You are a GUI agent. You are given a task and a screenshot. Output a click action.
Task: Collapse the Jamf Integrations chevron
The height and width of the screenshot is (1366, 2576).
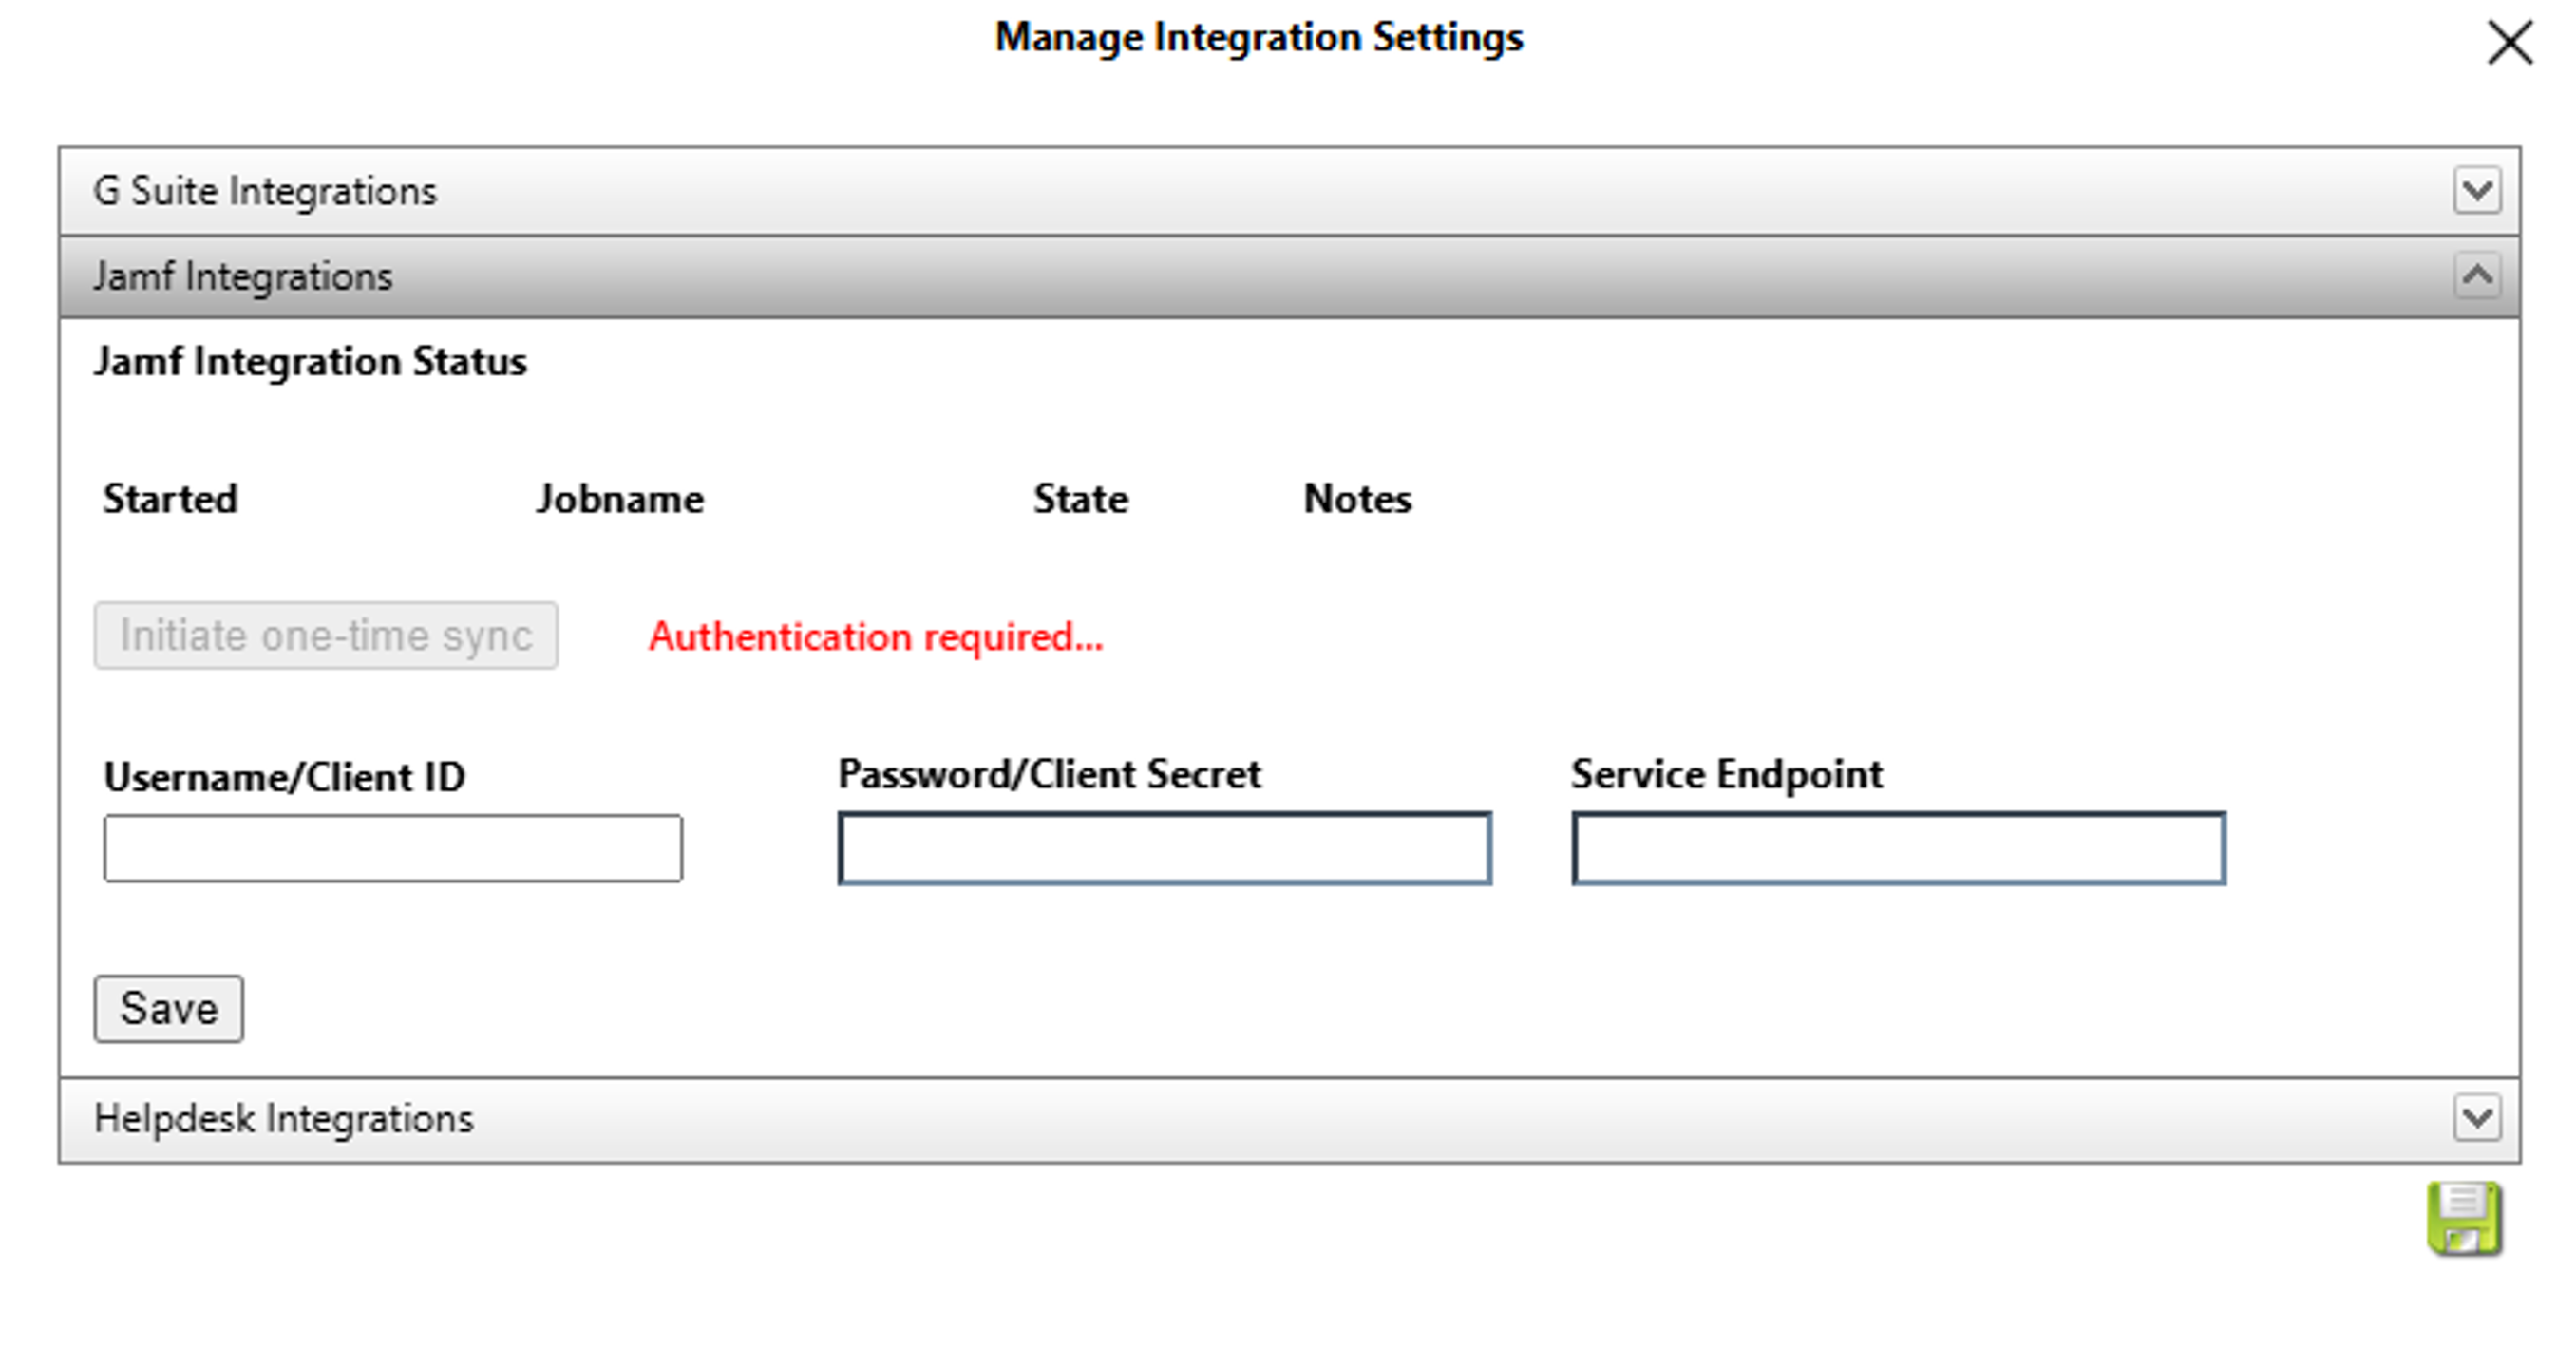pyautogui.click(x=2477, y=275)
